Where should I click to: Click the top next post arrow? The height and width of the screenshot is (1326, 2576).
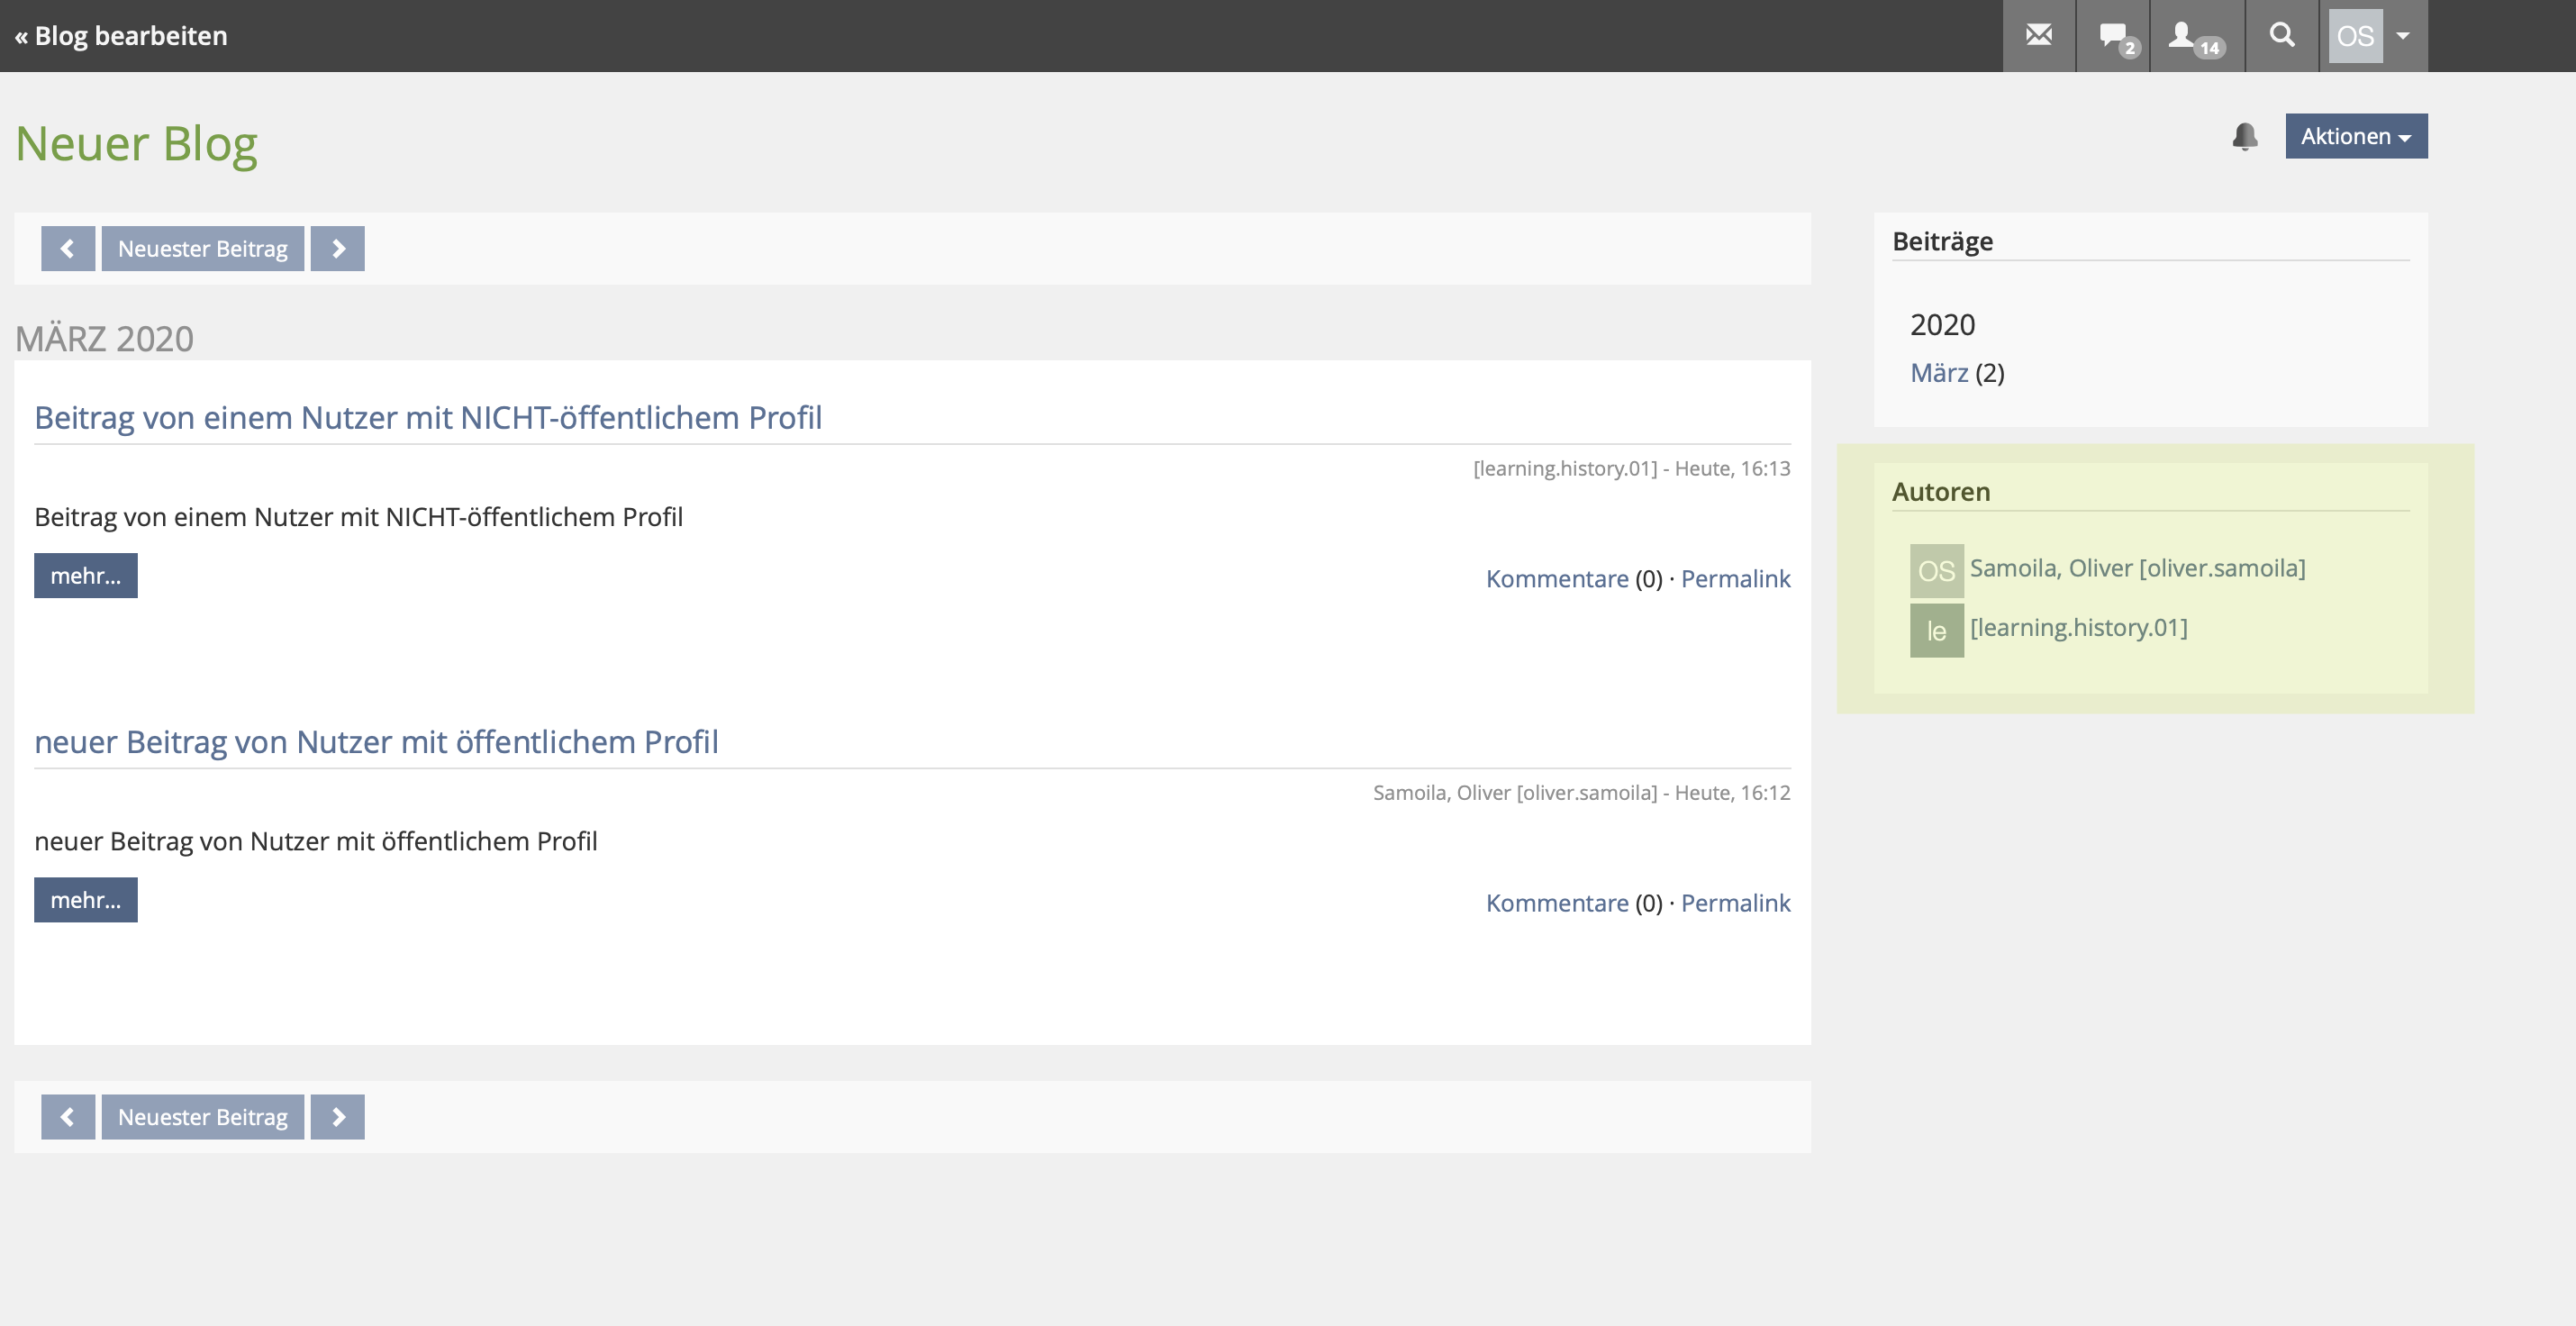point(338,249)
